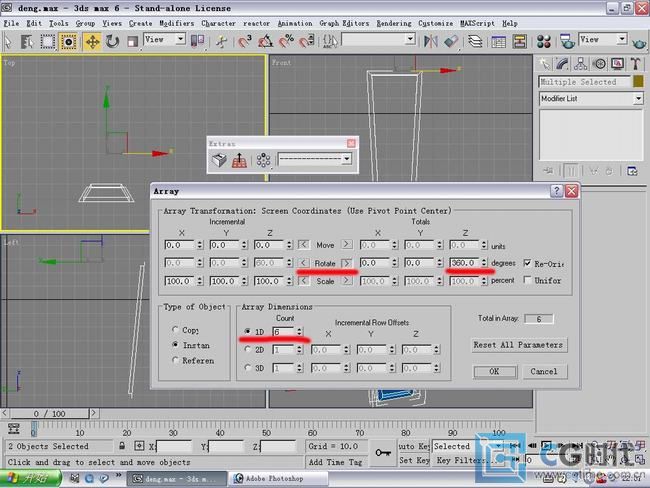Confirm the Array dialog with OK
Image resolution: width=650 pixels, height=488 pixels.
(495, 371)
